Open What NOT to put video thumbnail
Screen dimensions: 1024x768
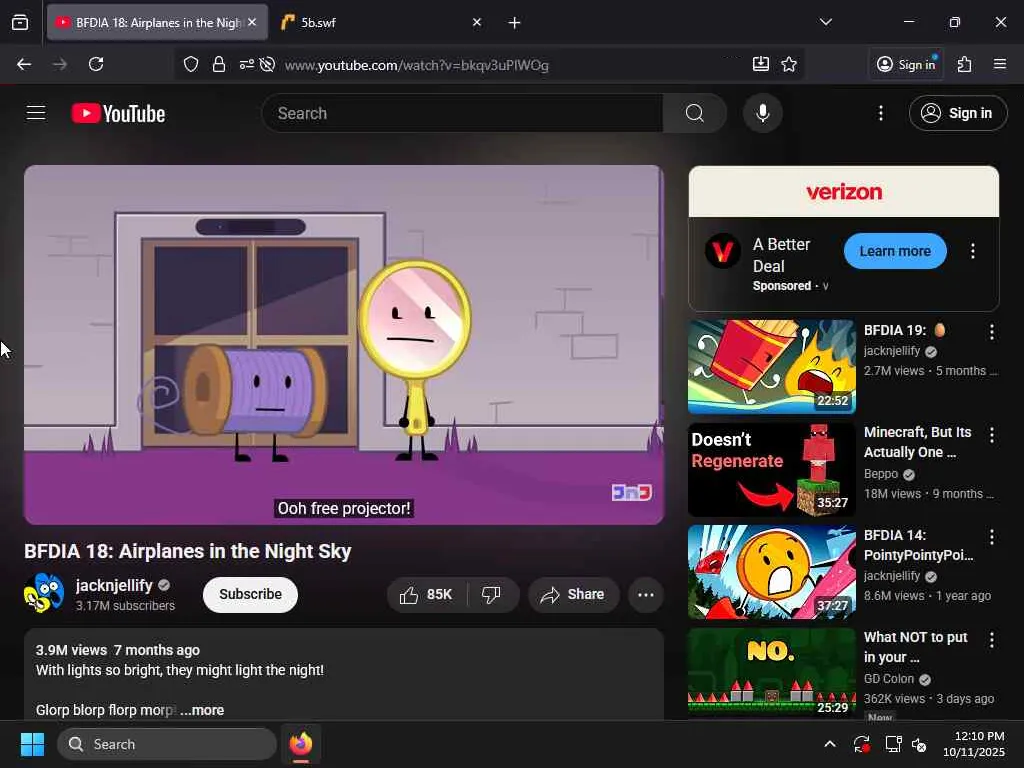(x=772, y=673)
